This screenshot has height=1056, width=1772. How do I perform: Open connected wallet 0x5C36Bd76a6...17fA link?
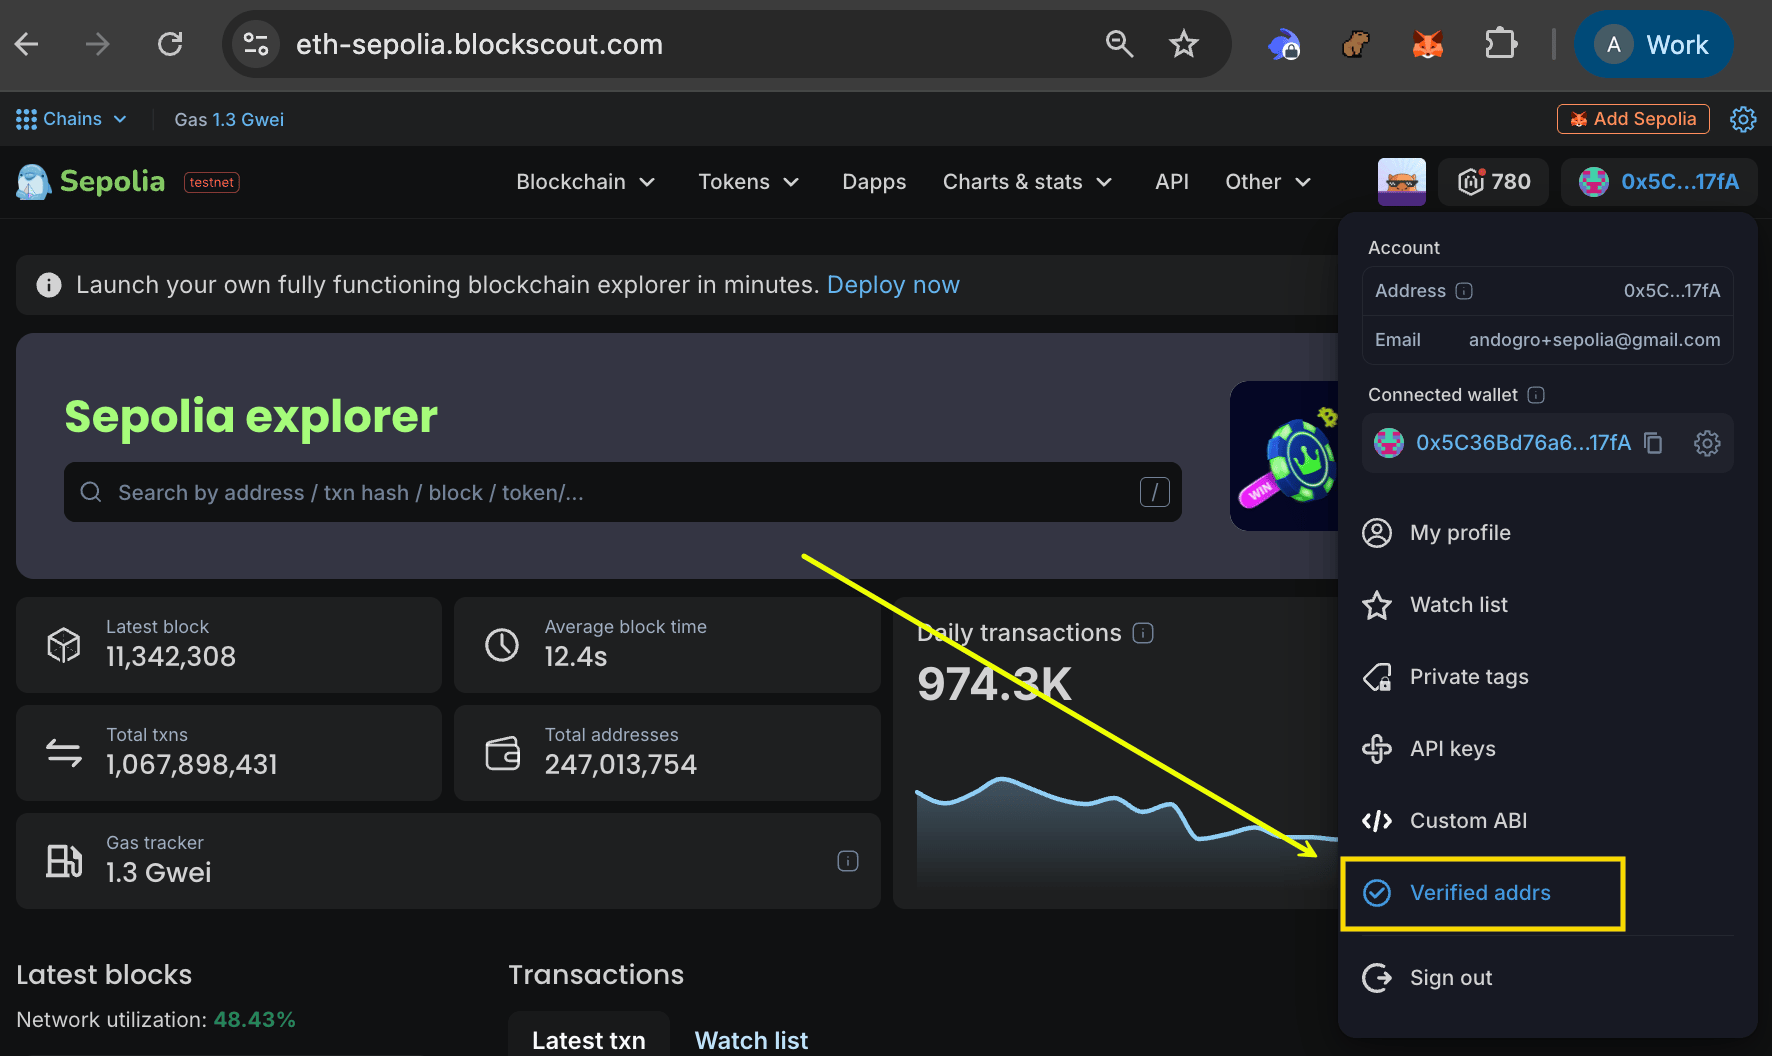1523,443
